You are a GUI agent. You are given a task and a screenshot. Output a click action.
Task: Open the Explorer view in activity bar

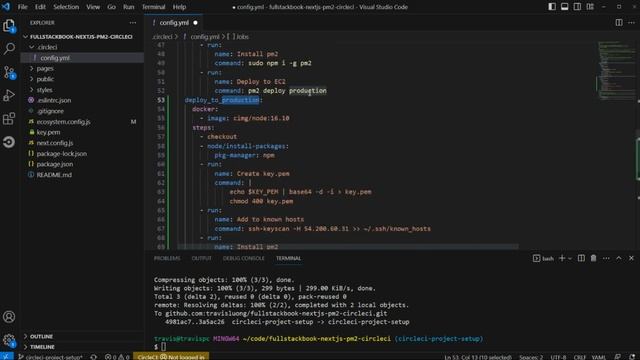tap(9, 26)
